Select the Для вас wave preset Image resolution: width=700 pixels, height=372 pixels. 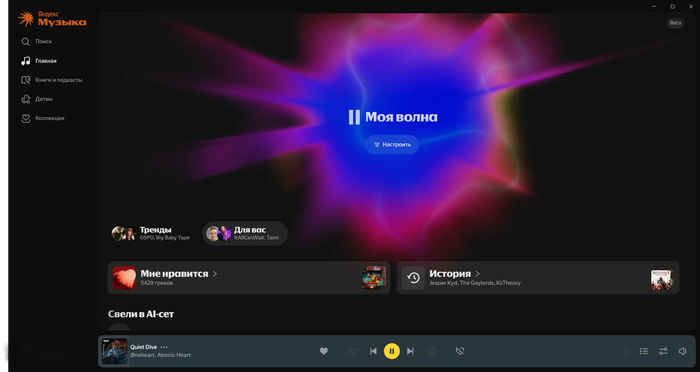[245, 233]
